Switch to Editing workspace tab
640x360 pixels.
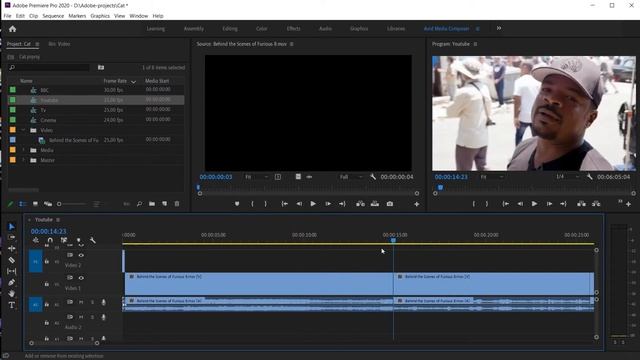click(x=230, y=29)
